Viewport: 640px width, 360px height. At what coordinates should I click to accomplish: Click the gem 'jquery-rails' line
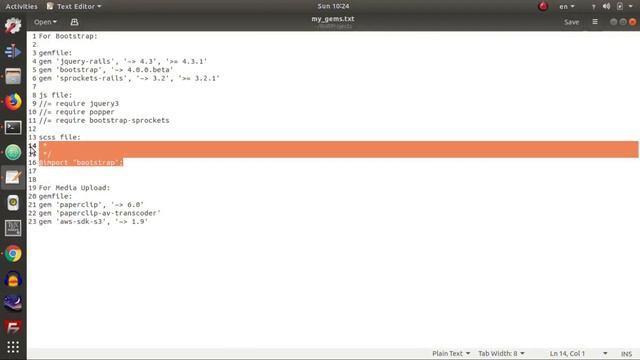click(x=123, y=61)
